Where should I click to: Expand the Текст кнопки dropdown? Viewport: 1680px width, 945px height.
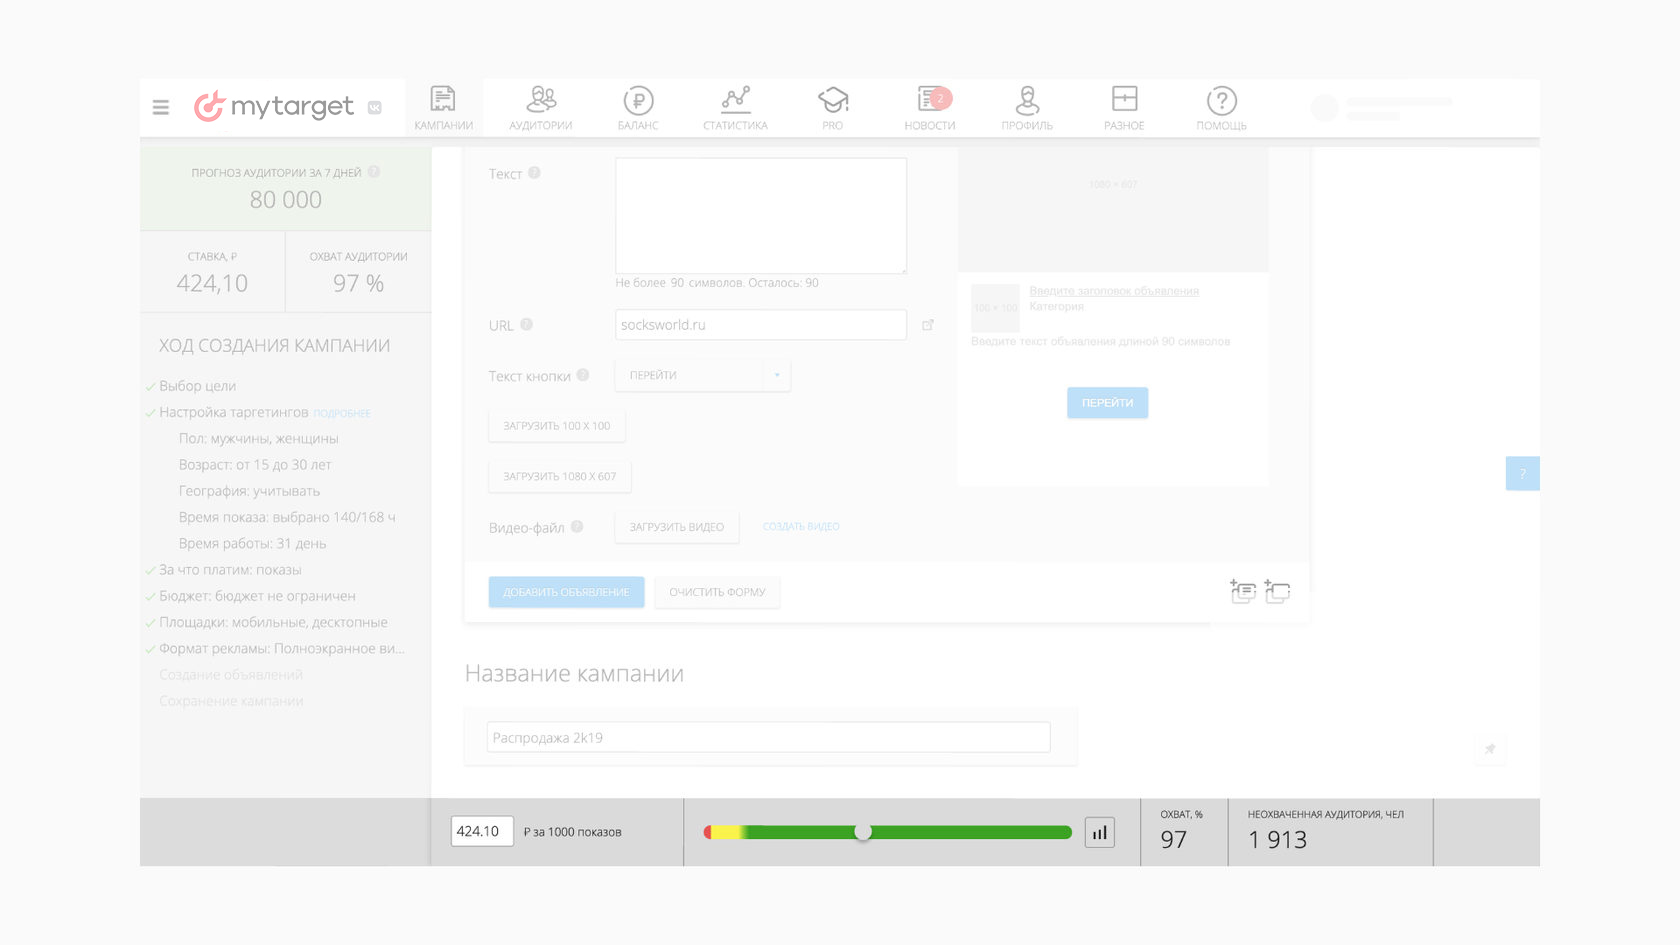[703, 376]
